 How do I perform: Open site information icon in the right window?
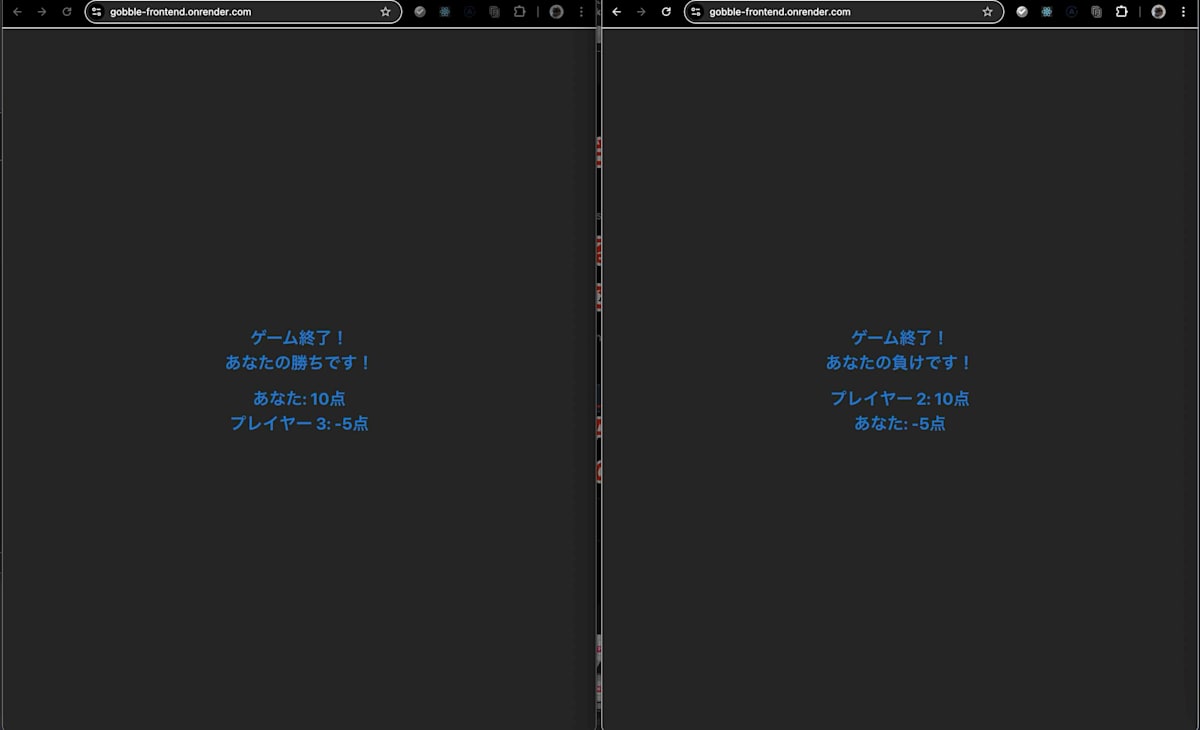tap(696, 12)
